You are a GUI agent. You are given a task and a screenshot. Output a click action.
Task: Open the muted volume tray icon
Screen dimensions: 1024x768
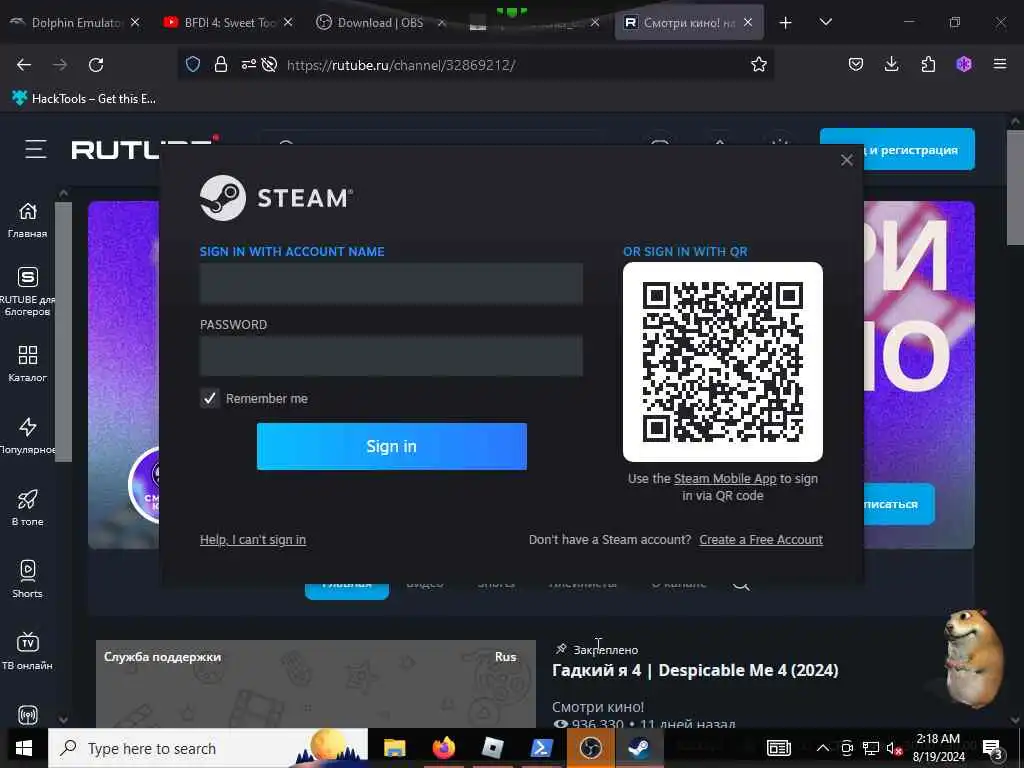(x=893, y=749)
